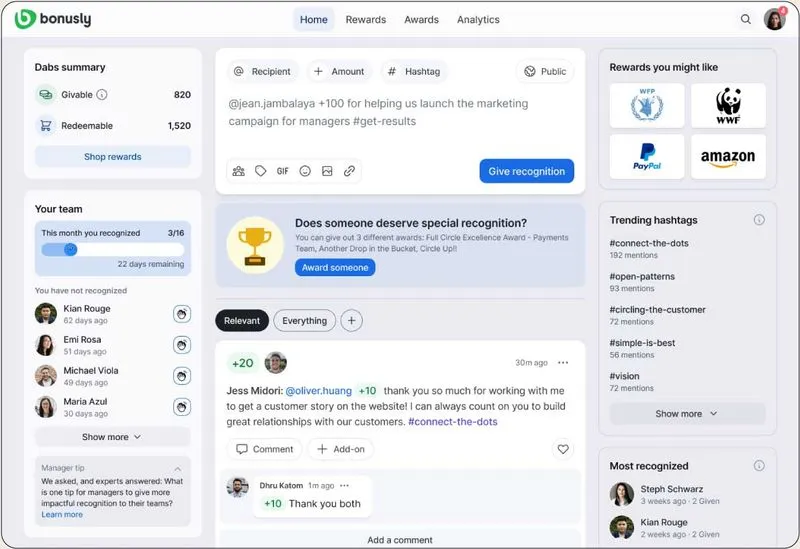
Task: Expand Show more in Your team list
Action: 112,437
